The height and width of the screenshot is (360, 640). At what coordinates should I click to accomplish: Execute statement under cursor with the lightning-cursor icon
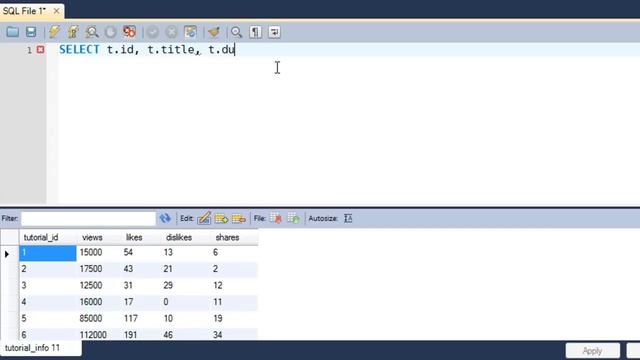point(73,32)
